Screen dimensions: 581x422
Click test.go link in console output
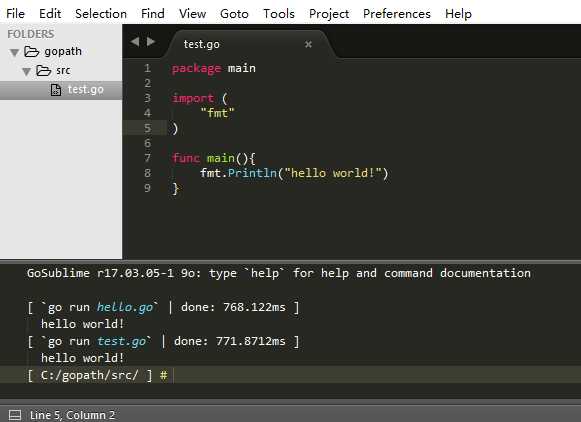[122, 341]
